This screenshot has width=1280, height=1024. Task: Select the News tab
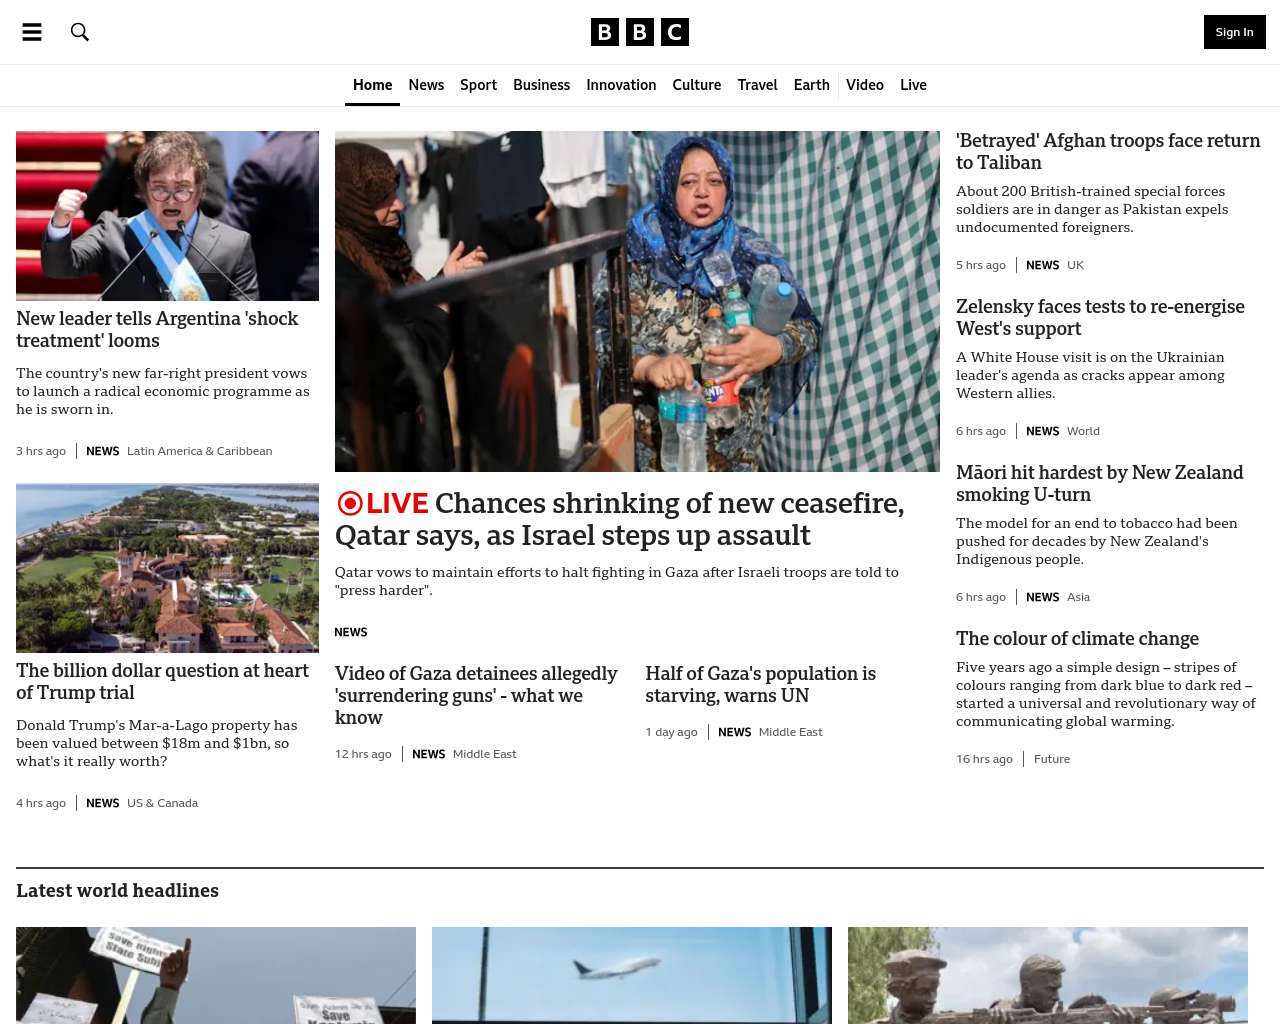(426, 85)
